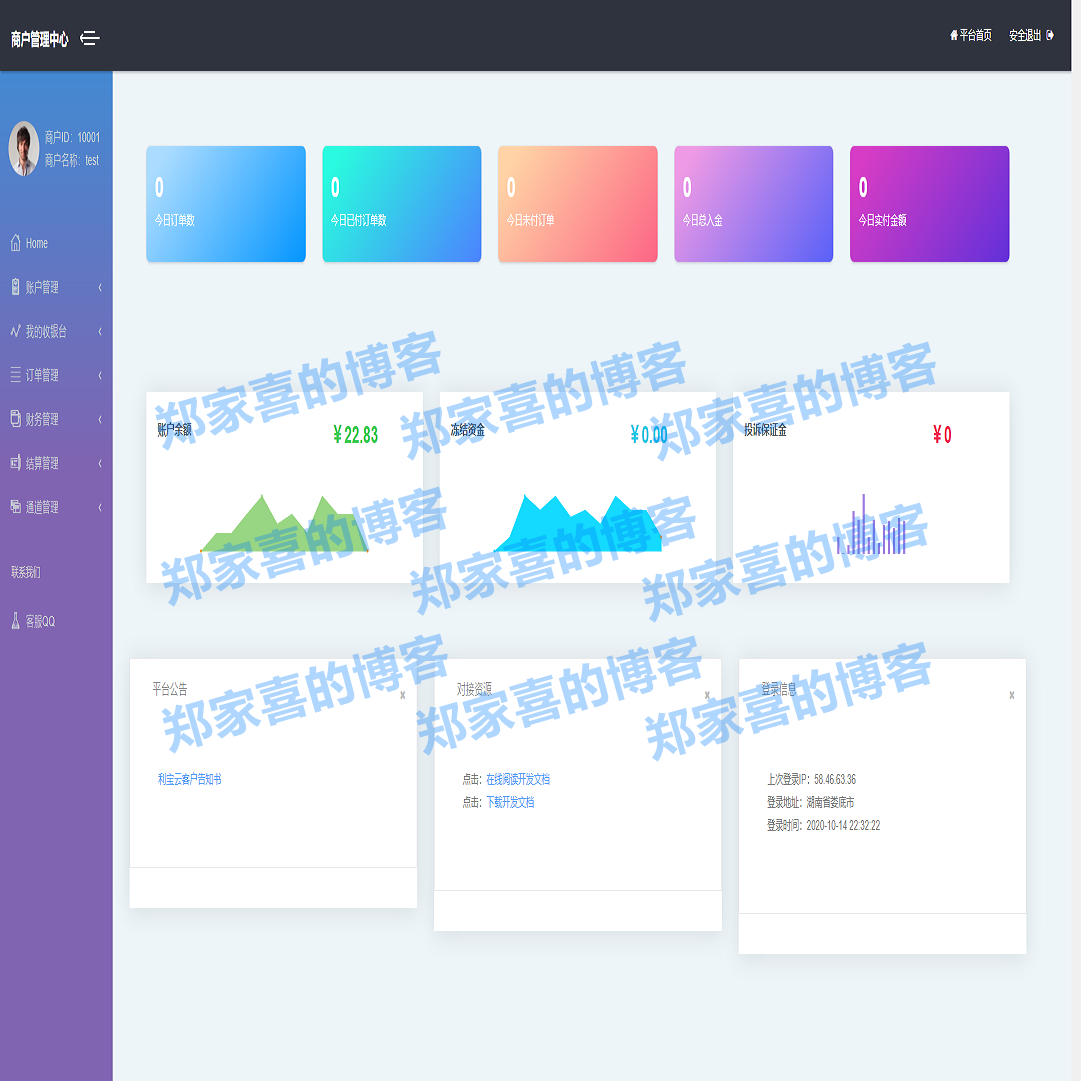Click the 客服QQ flask icon
This screenshot has height=1081, width=1081.
pos(15,621)
